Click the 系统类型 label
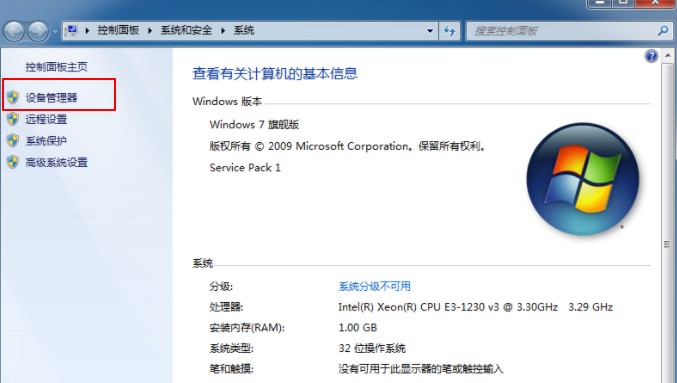Screen dimensions: 677x383 [231, 348]
